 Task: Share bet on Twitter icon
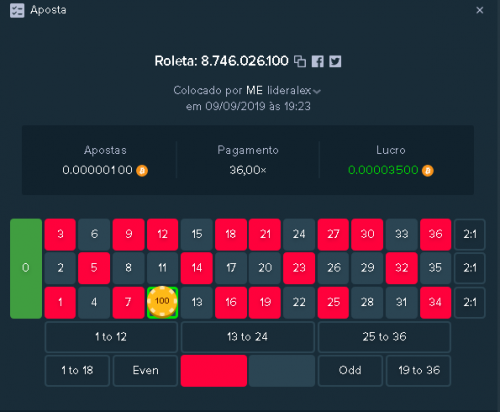pos(335,61)
